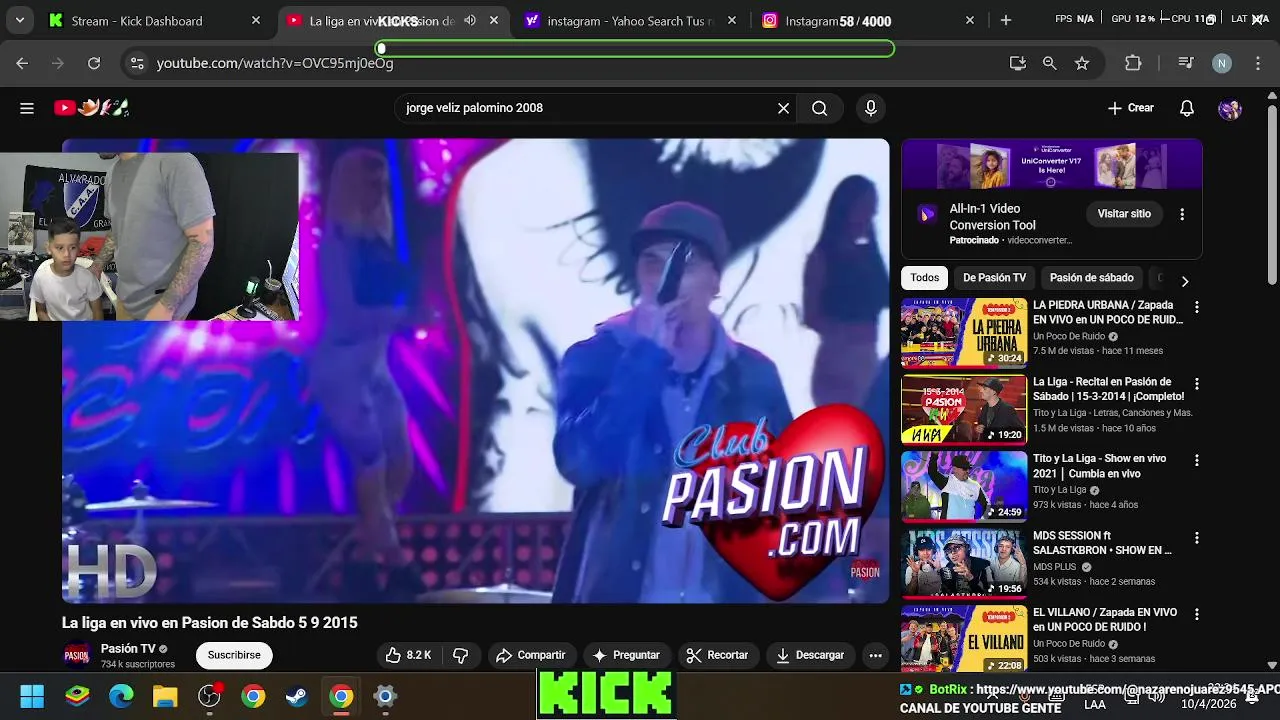This screenshot has width=1280, height=720.
Task: Open YouTube notifications bell
Action: pyautogui.click(x=1187, y=108)
